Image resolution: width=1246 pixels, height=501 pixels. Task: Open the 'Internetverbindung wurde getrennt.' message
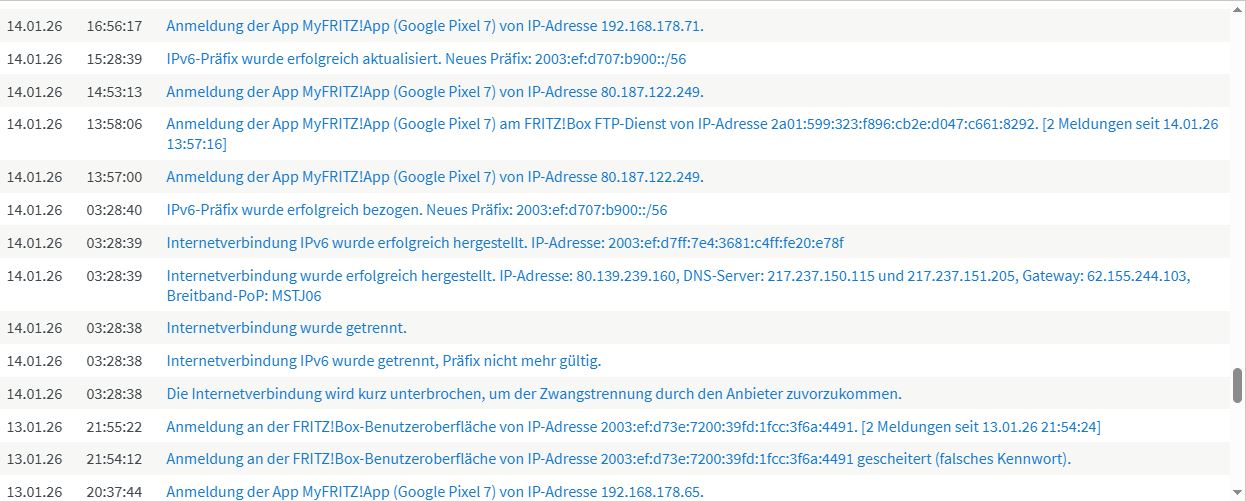point(286,328)
